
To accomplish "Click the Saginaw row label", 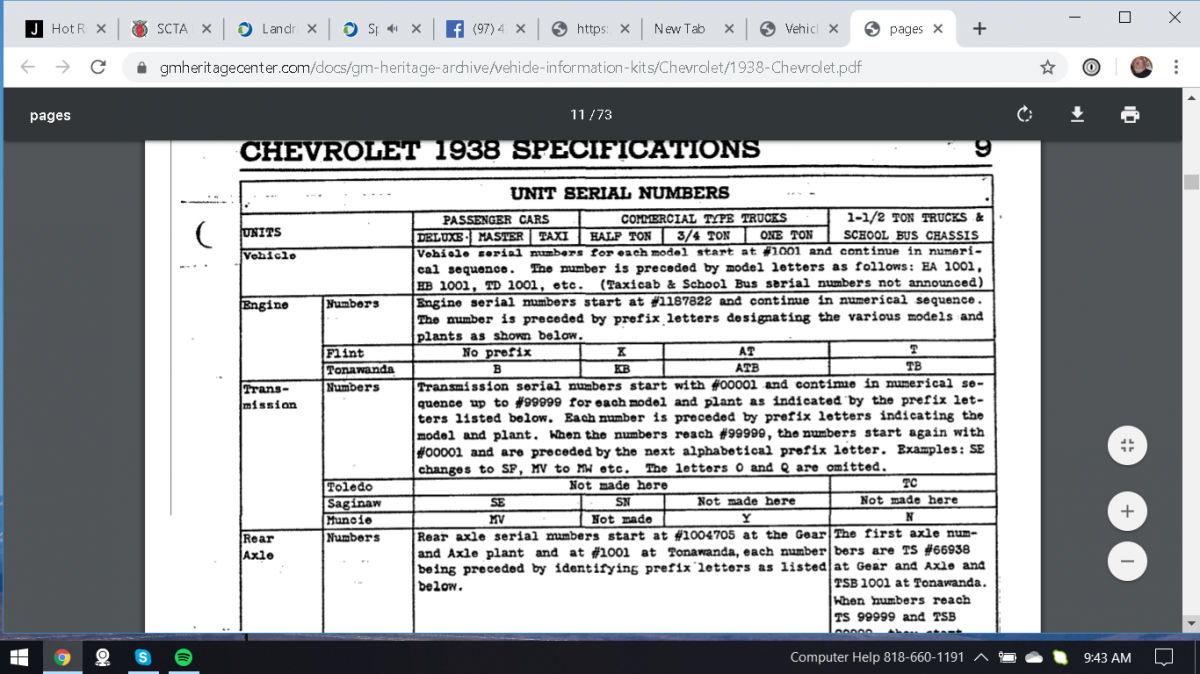I will click(353, 503).
